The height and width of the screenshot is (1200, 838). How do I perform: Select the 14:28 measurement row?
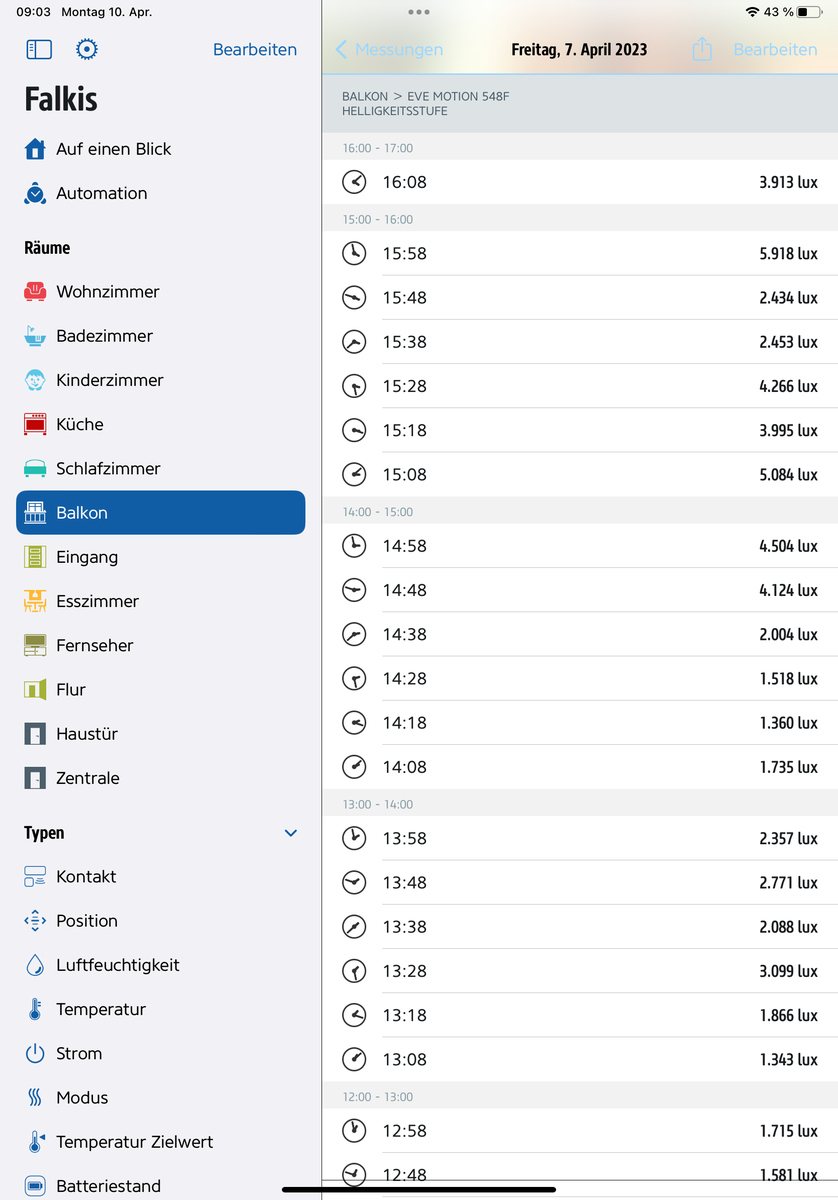coord(580,678)
